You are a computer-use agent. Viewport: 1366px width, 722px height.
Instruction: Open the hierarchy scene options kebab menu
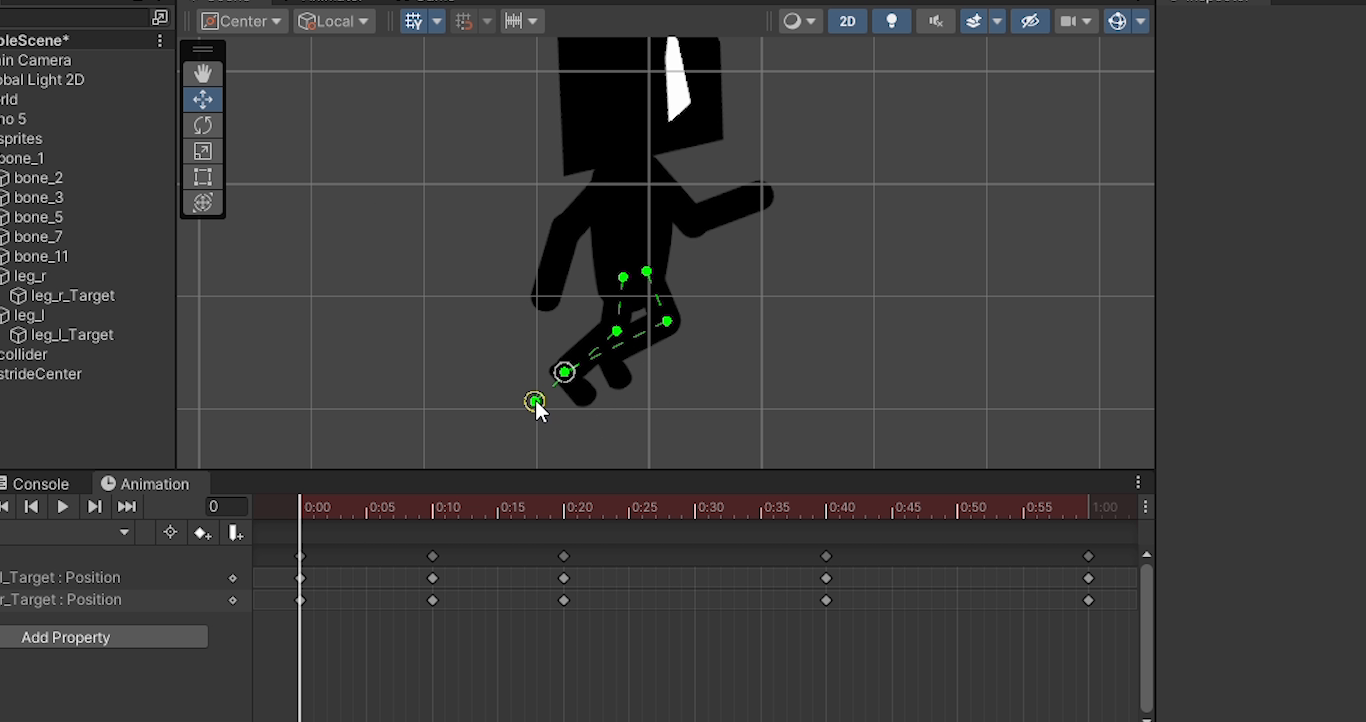coord(160,41)
